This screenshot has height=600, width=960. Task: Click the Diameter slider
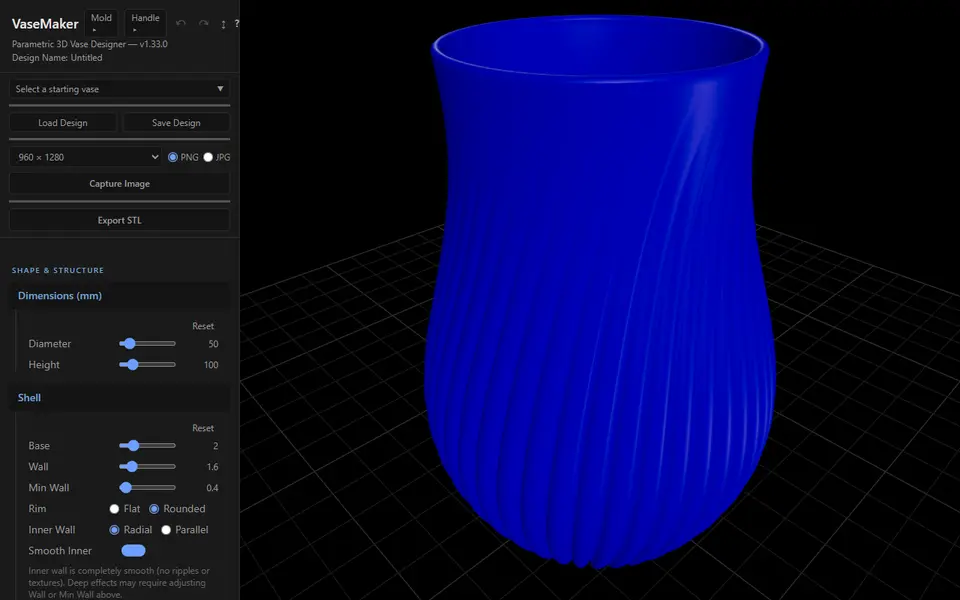(x=148, y=344)
